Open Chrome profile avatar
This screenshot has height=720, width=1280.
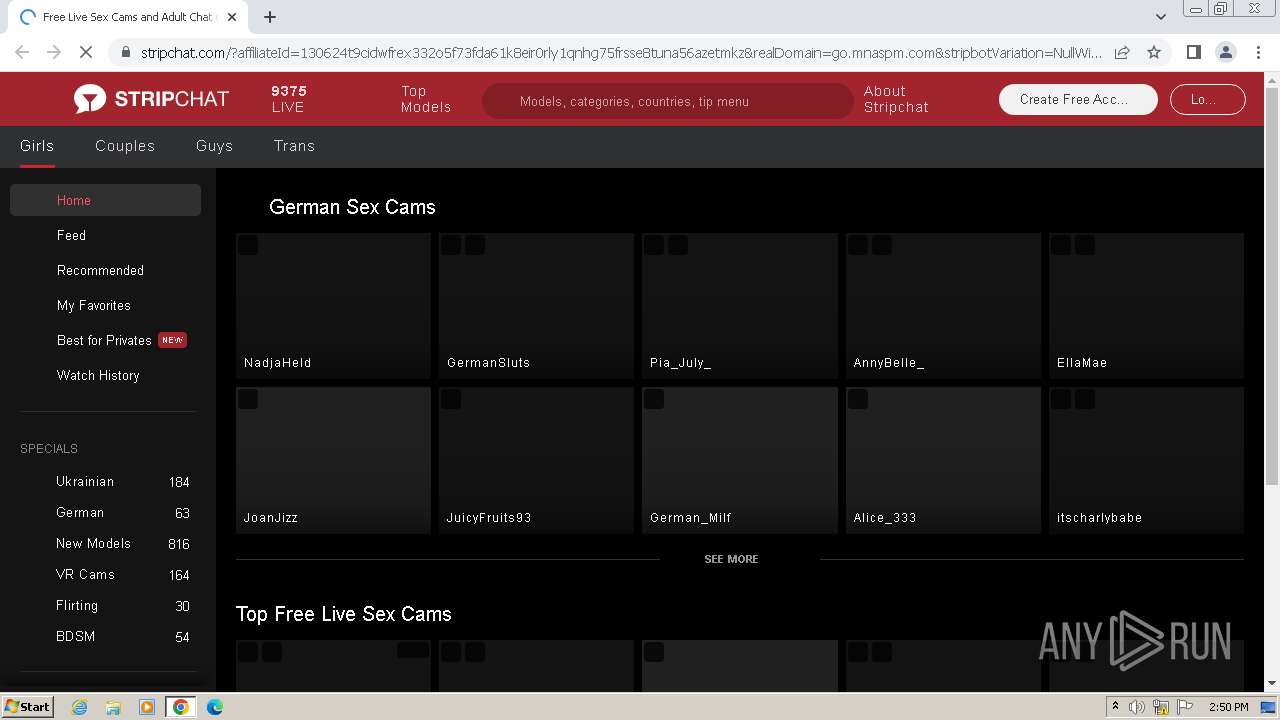(1225, 52)
